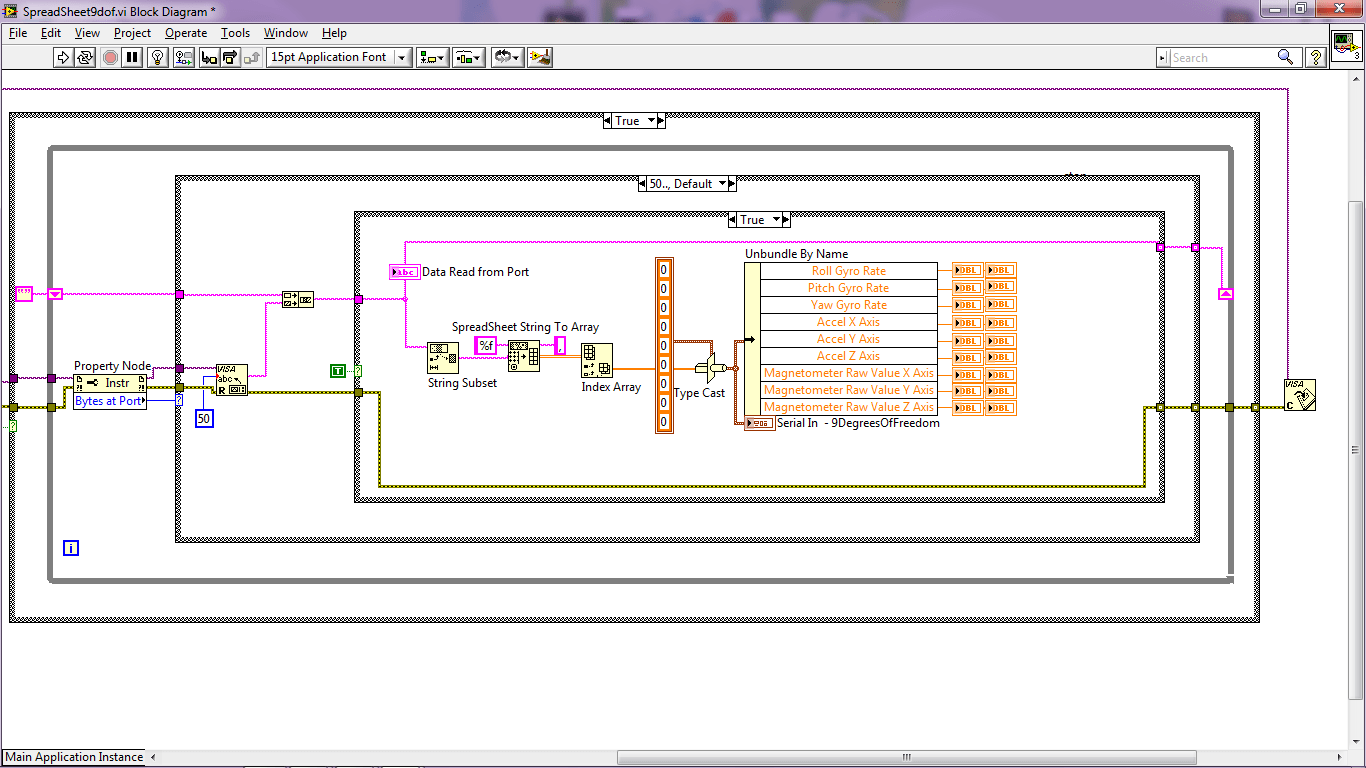This screenshot has height=768, width=1366.
Task: Click the vertical scrollbar up arrow
Action: [x=1357, y=79]
